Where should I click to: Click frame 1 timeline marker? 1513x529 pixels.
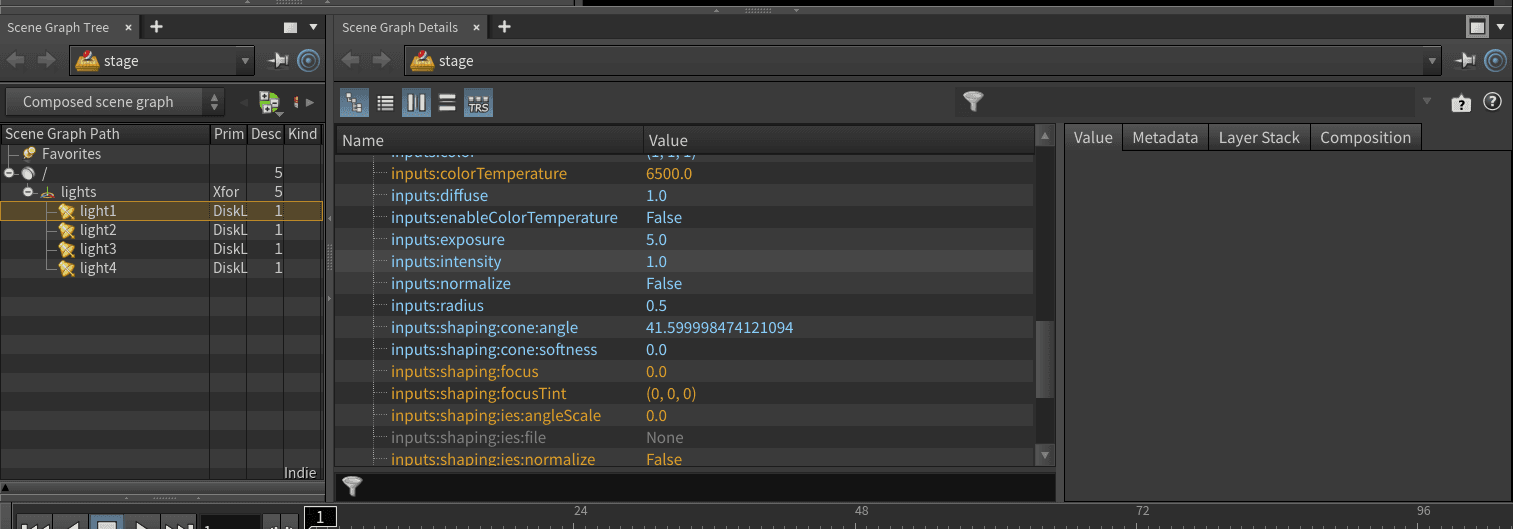pos(321,517)
